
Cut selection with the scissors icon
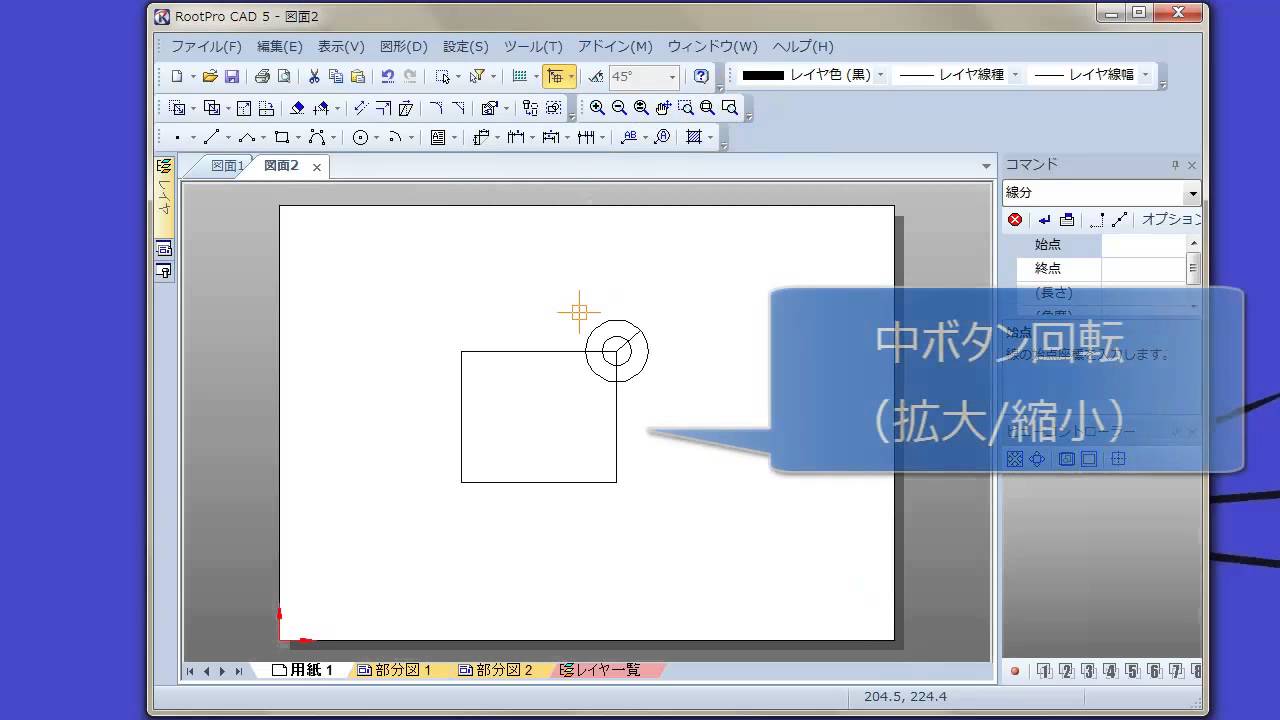(x=314, y=76)
